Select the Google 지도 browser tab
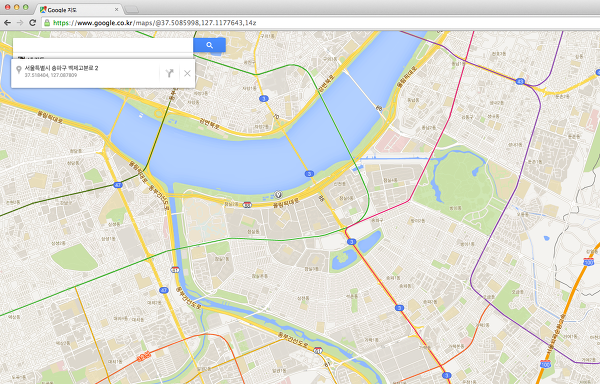The height and width of the screenshot is (384, 600). pos(80,10)
